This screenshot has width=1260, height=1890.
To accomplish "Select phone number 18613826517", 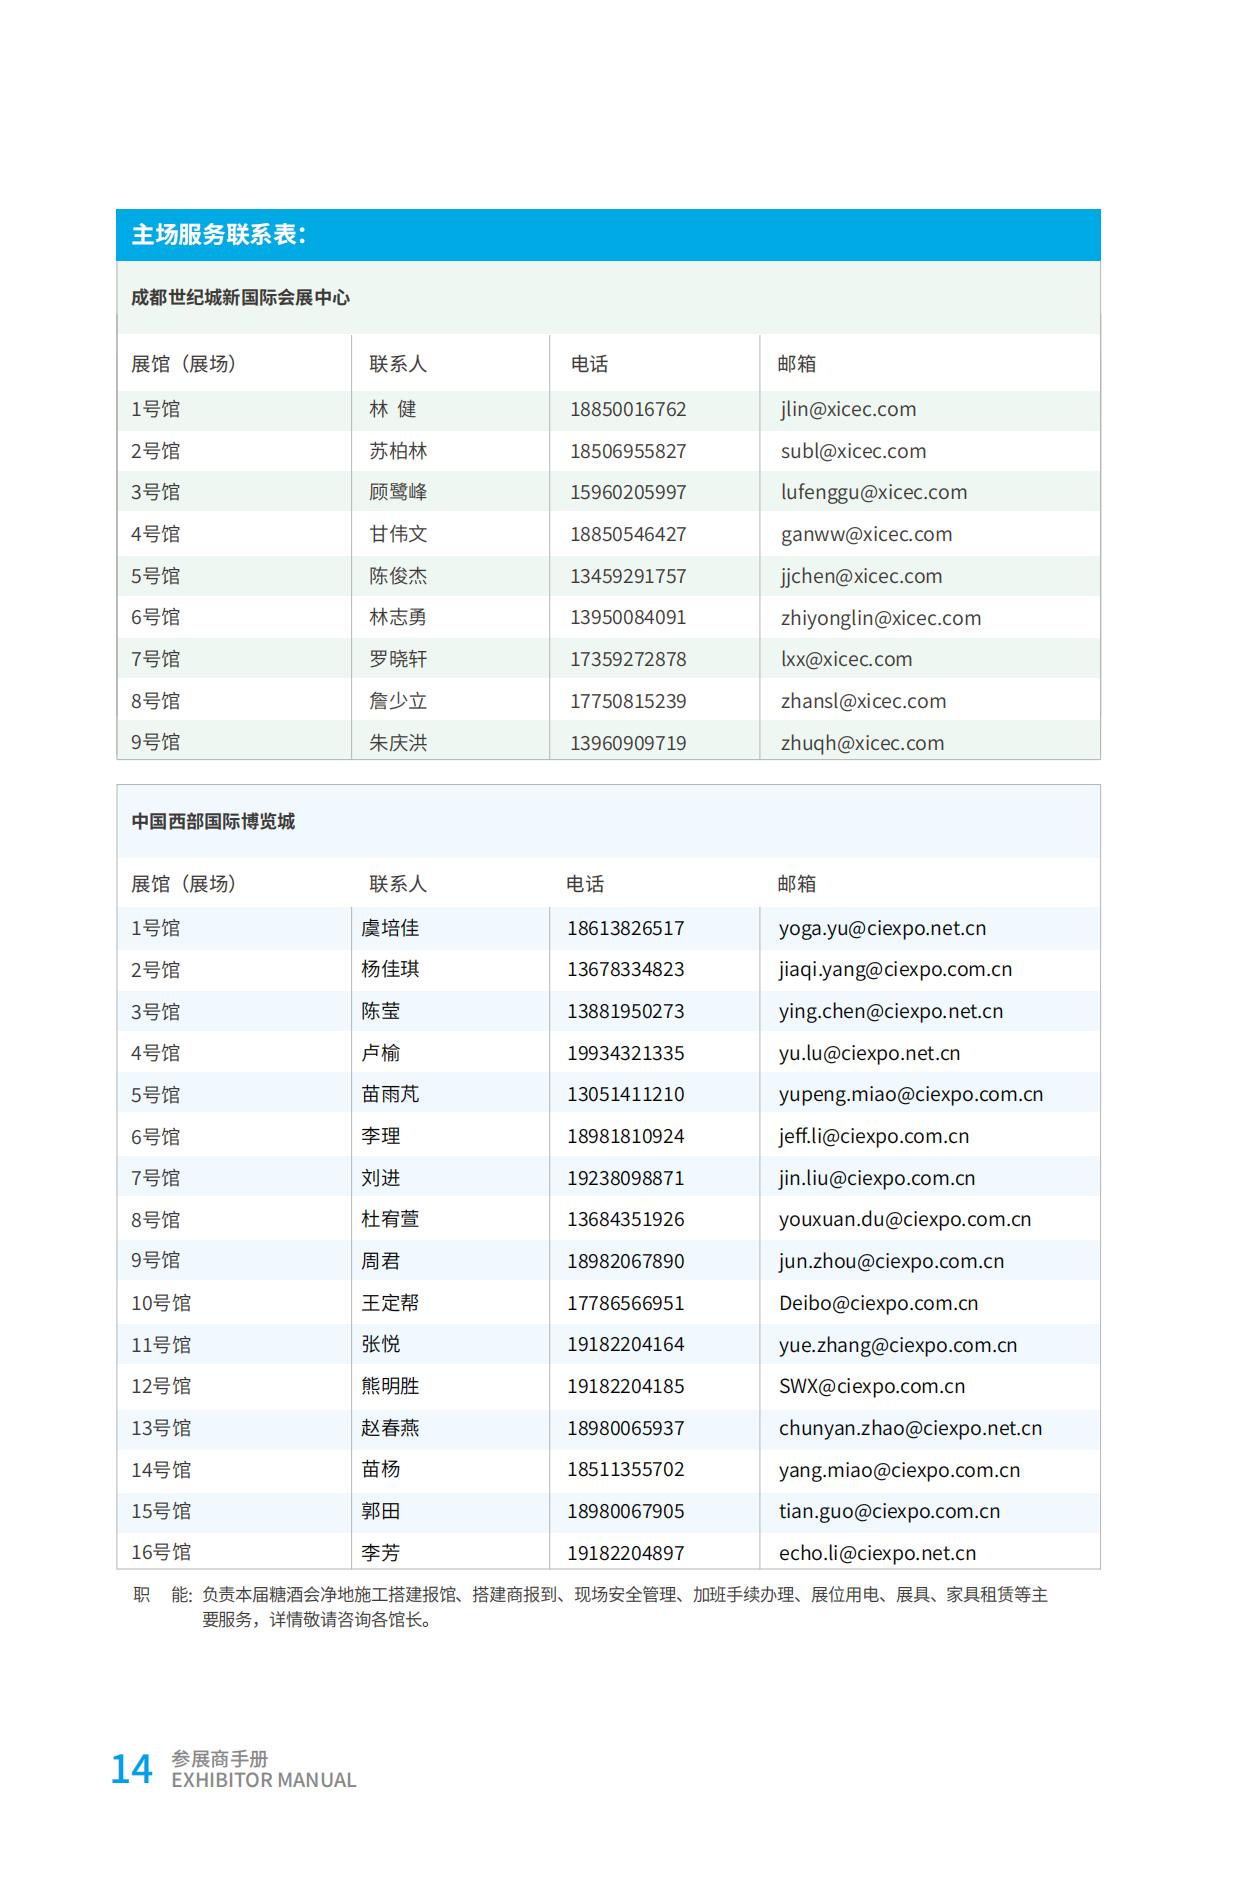I will click(x=625, y=928).
